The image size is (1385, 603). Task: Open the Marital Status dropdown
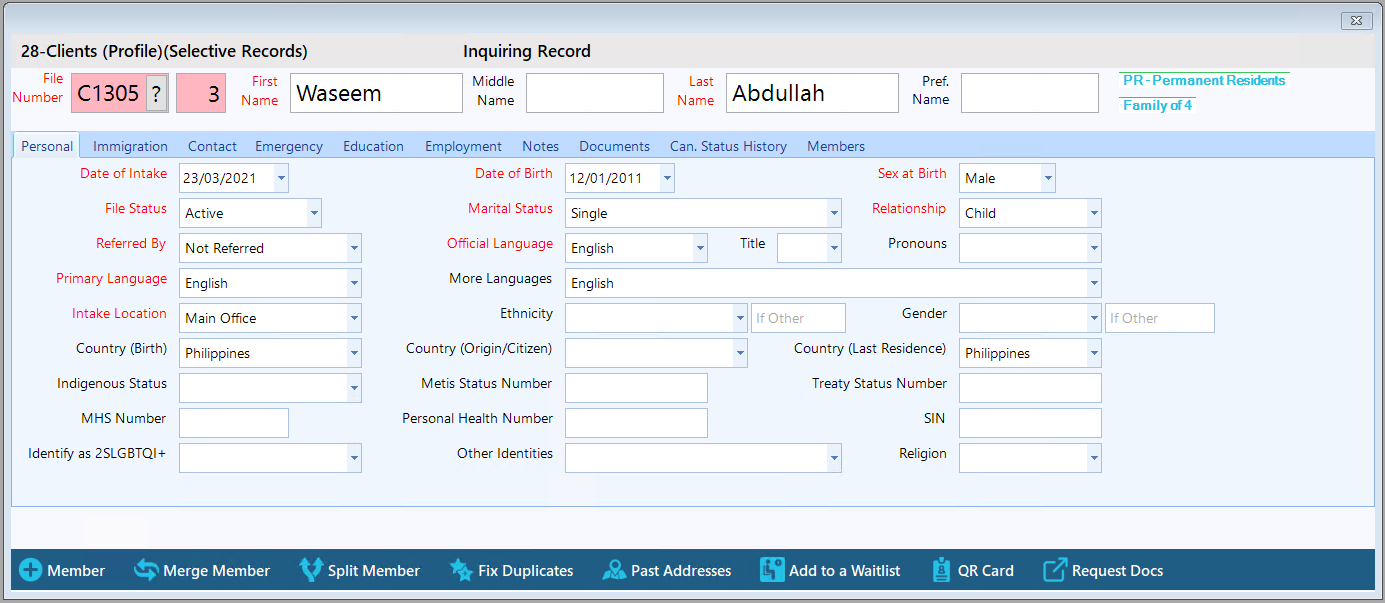[834, 213]
